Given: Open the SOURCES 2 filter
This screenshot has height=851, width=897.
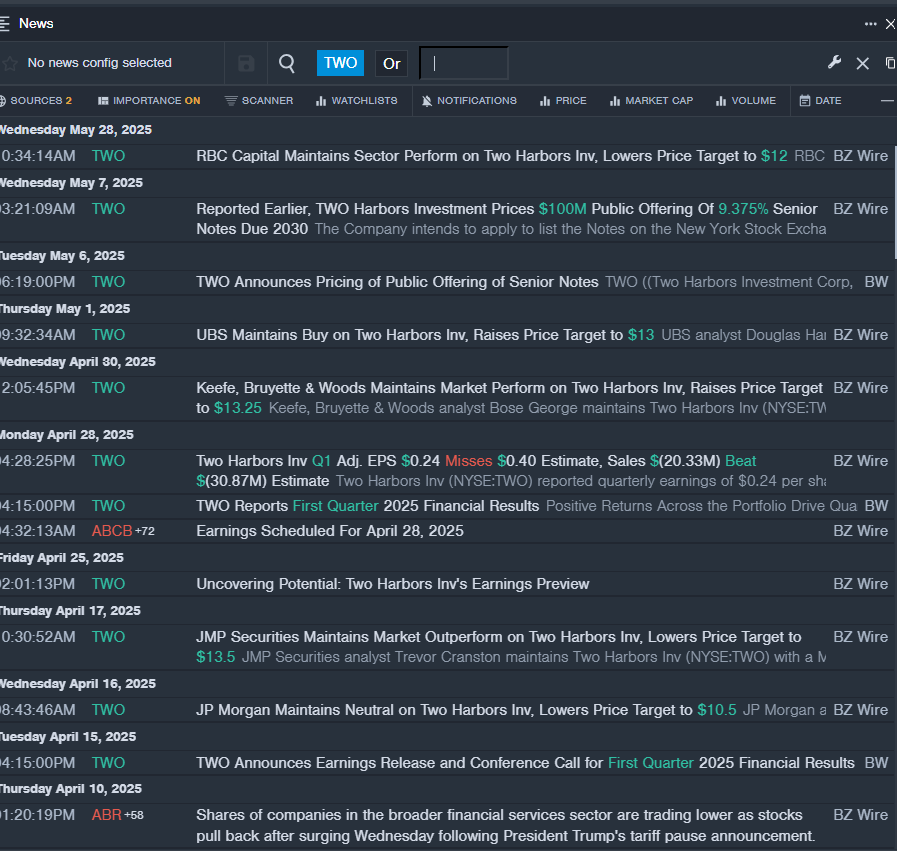Looking at the screenshot, I should pos(35,101).
